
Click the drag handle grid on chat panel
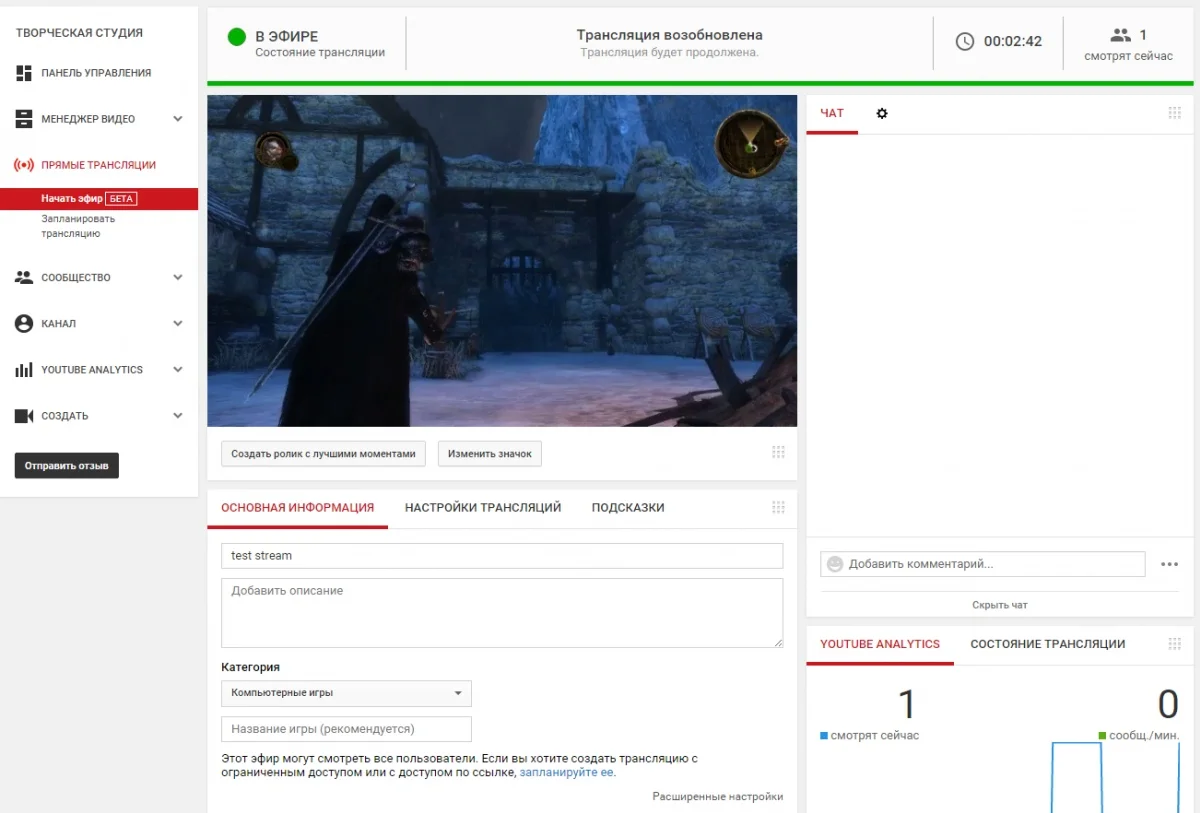point(1175,113)
